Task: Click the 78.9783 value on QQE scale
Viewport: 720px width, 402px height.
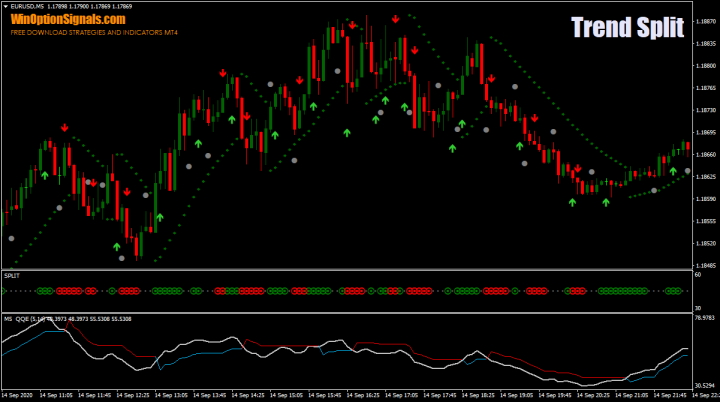Action: pyautogui.click(x=705, y=319)
